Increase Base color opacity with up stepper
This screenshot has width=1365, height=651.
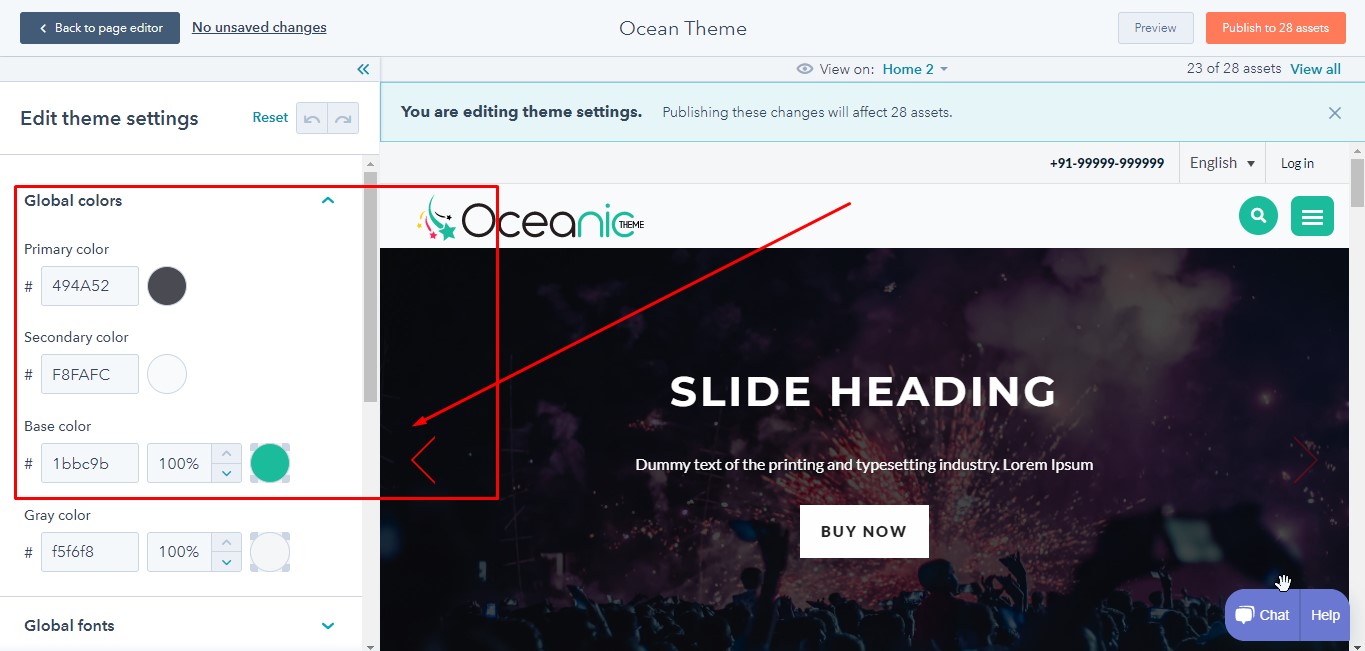coord(226,454)
